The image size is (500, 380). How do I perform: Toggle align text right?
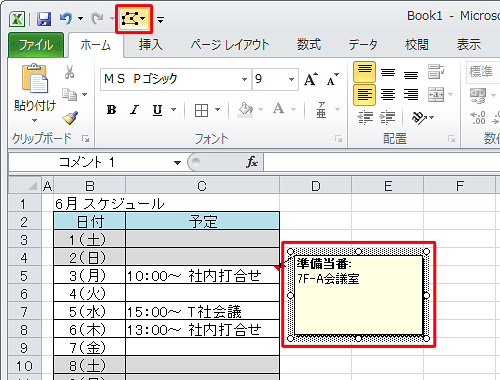click(411, 95)
